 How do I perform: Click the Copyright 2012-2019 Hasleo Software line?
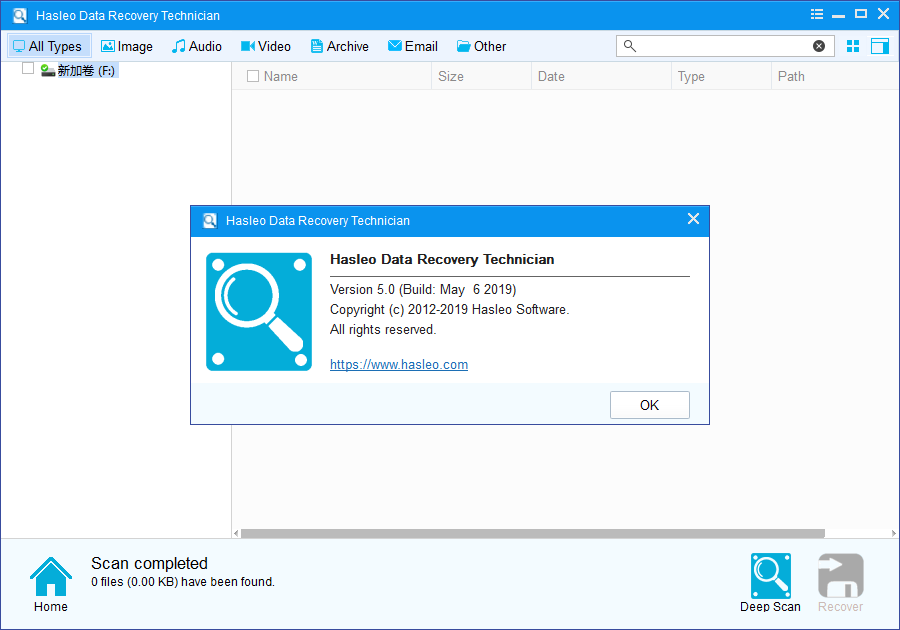(449, 310)
